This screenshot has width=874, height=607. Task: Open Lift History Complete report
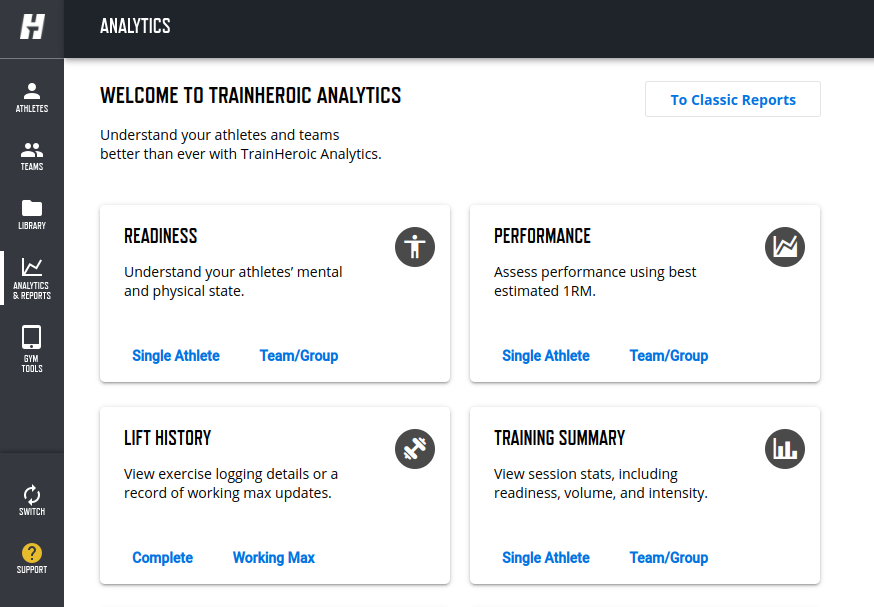point(163,558)
